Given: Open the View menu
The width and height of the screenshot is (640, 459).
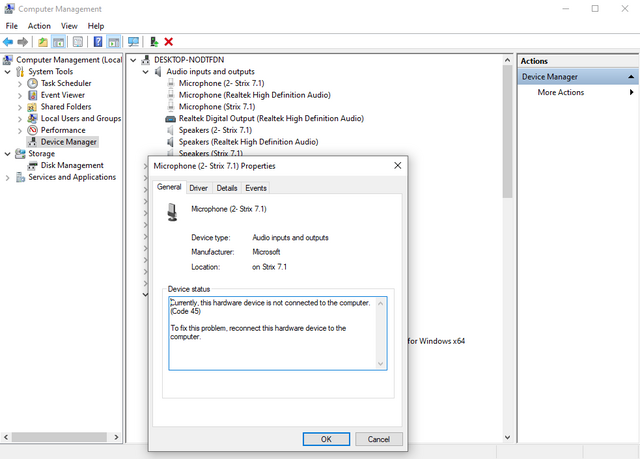Looking at the screenshot, I should (x=69, y=26).
